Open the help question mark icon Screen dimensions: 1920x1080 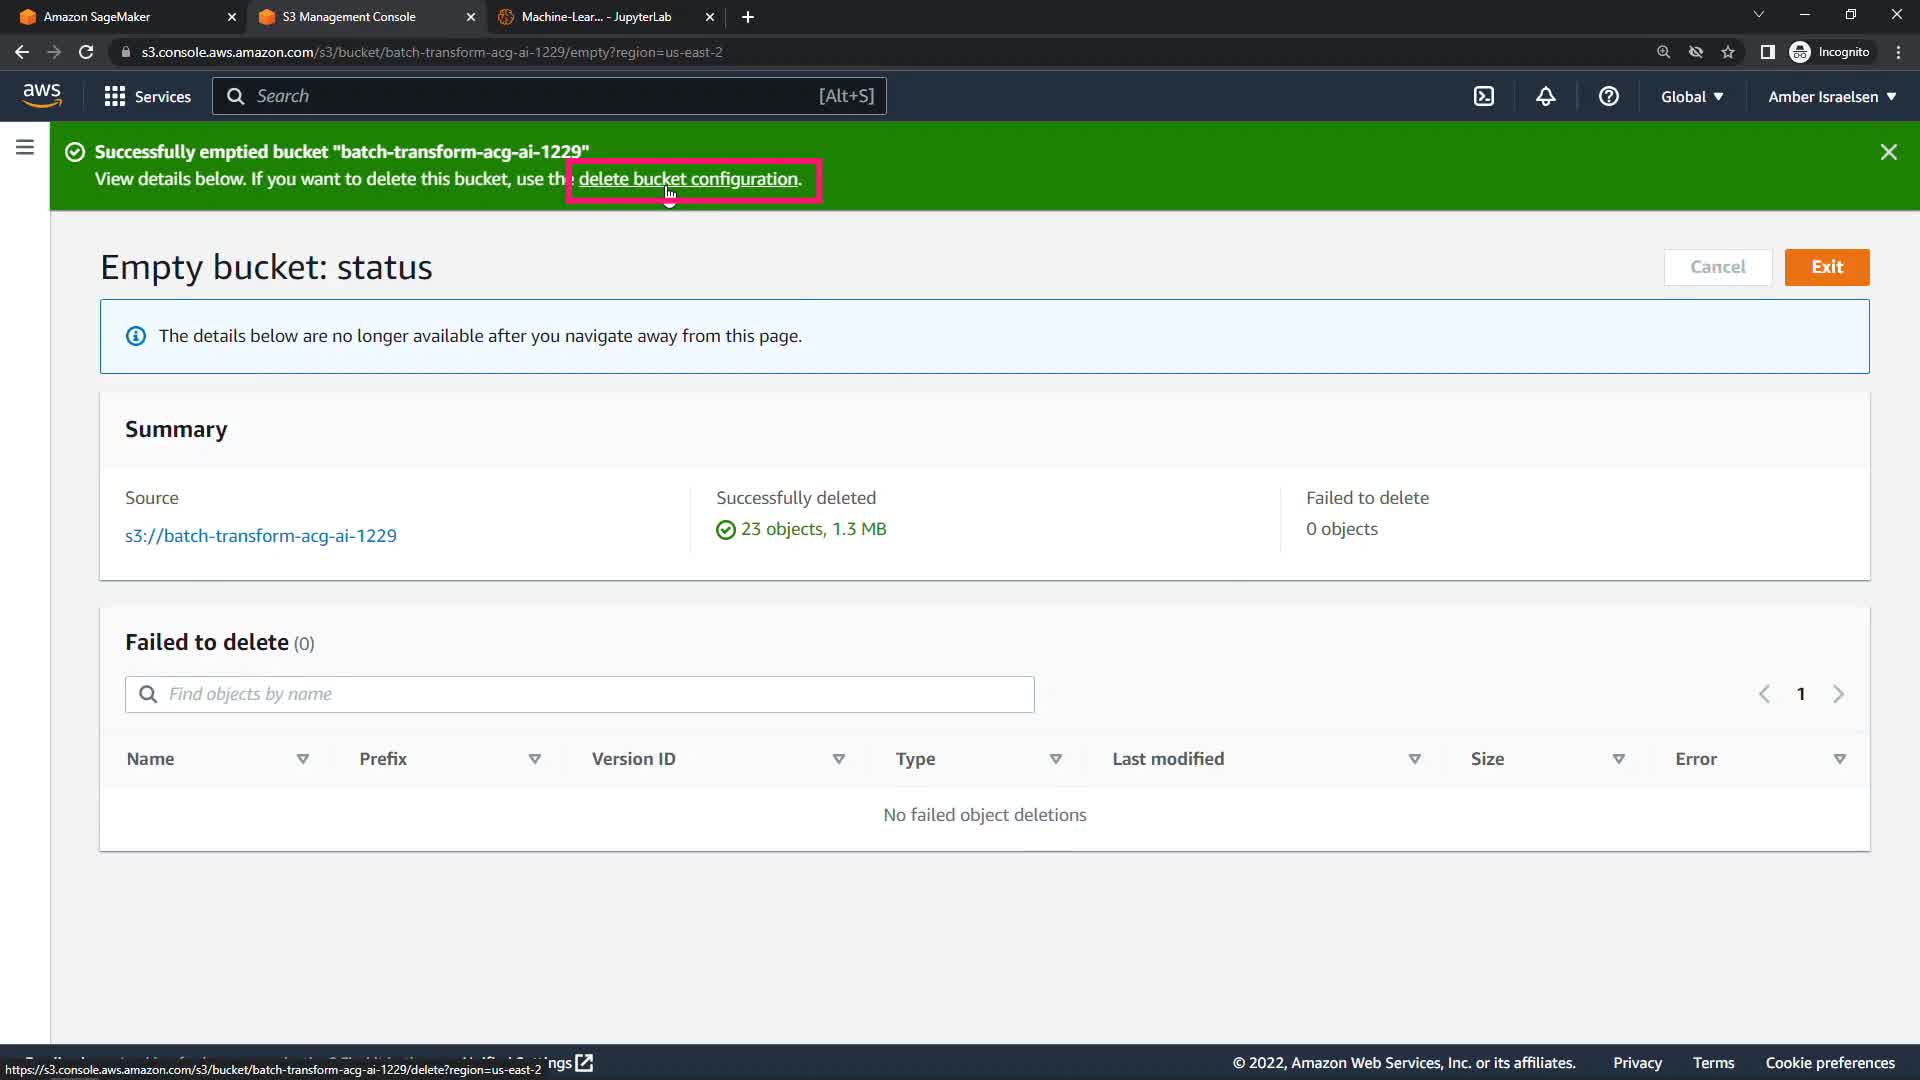[1608, 96]
